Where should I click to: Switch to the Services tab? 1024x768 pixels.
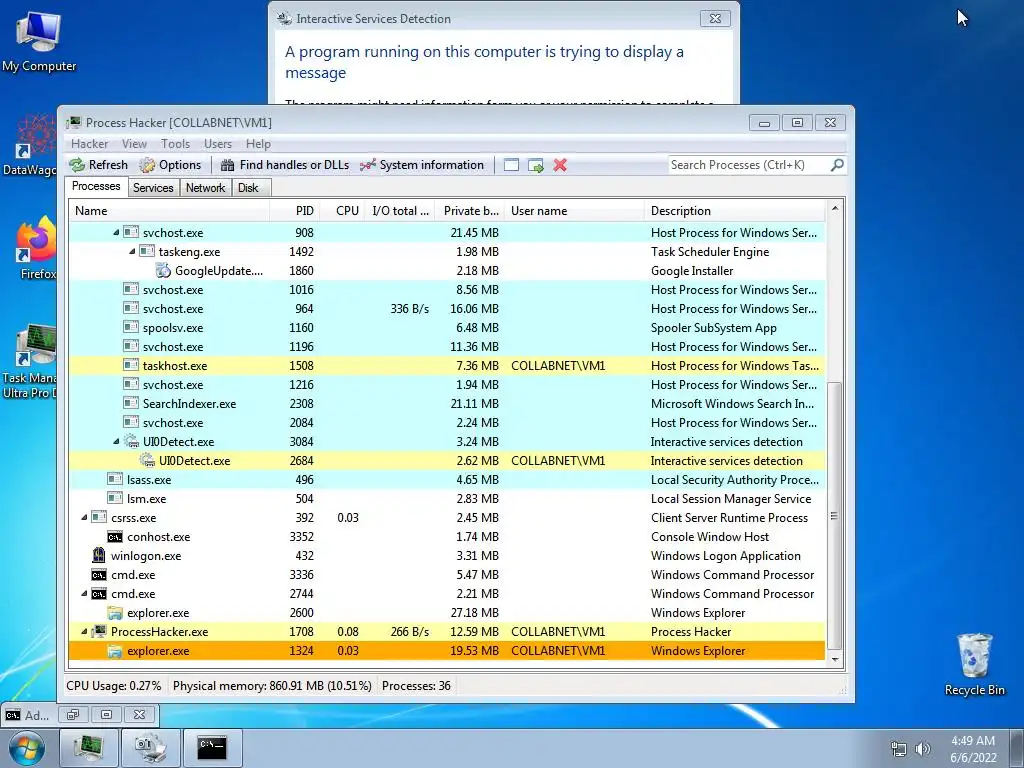tap(153, 188)
